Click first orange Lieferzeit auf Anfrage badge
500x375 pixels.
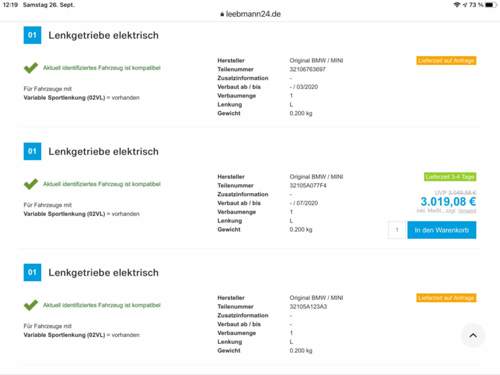point(446,61)
